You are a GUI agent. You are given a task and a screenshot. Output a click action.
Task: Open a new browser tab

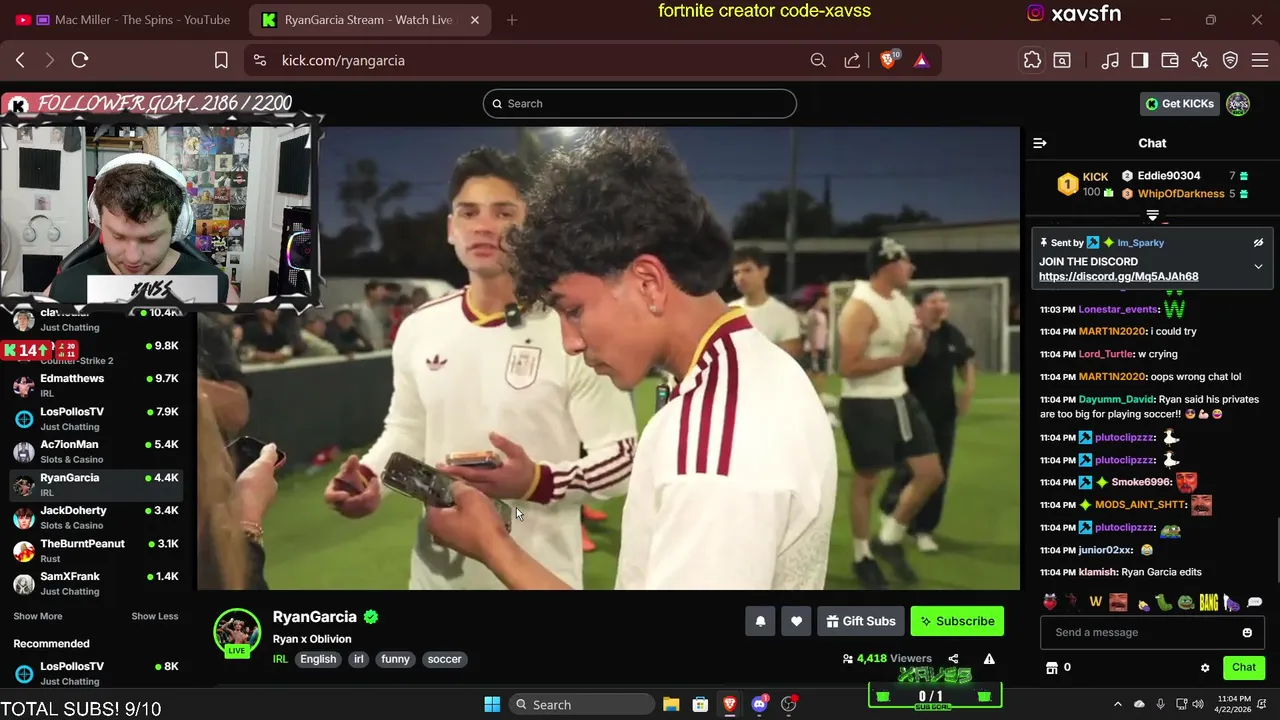pos(512,20)
